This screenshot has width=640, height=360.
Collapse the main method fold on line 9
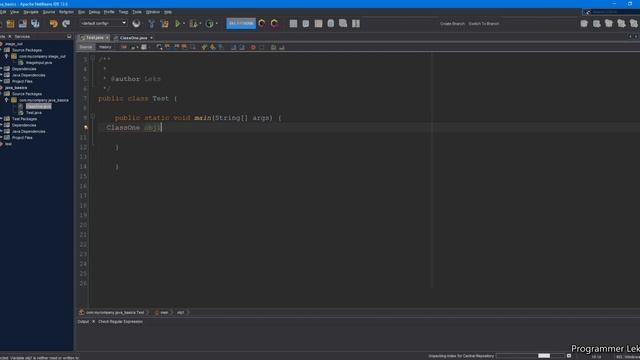pyautogui.click(x=93, y=117)
